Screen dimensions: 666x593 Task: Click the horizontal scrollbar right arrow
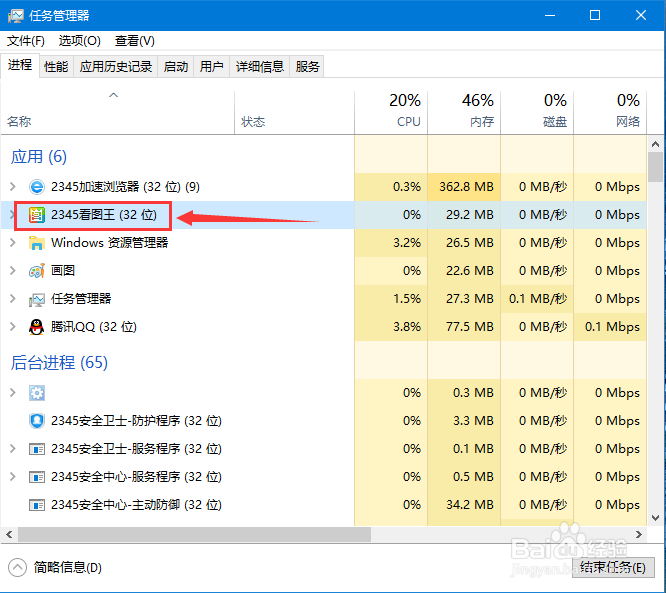[x=639, y=534]
